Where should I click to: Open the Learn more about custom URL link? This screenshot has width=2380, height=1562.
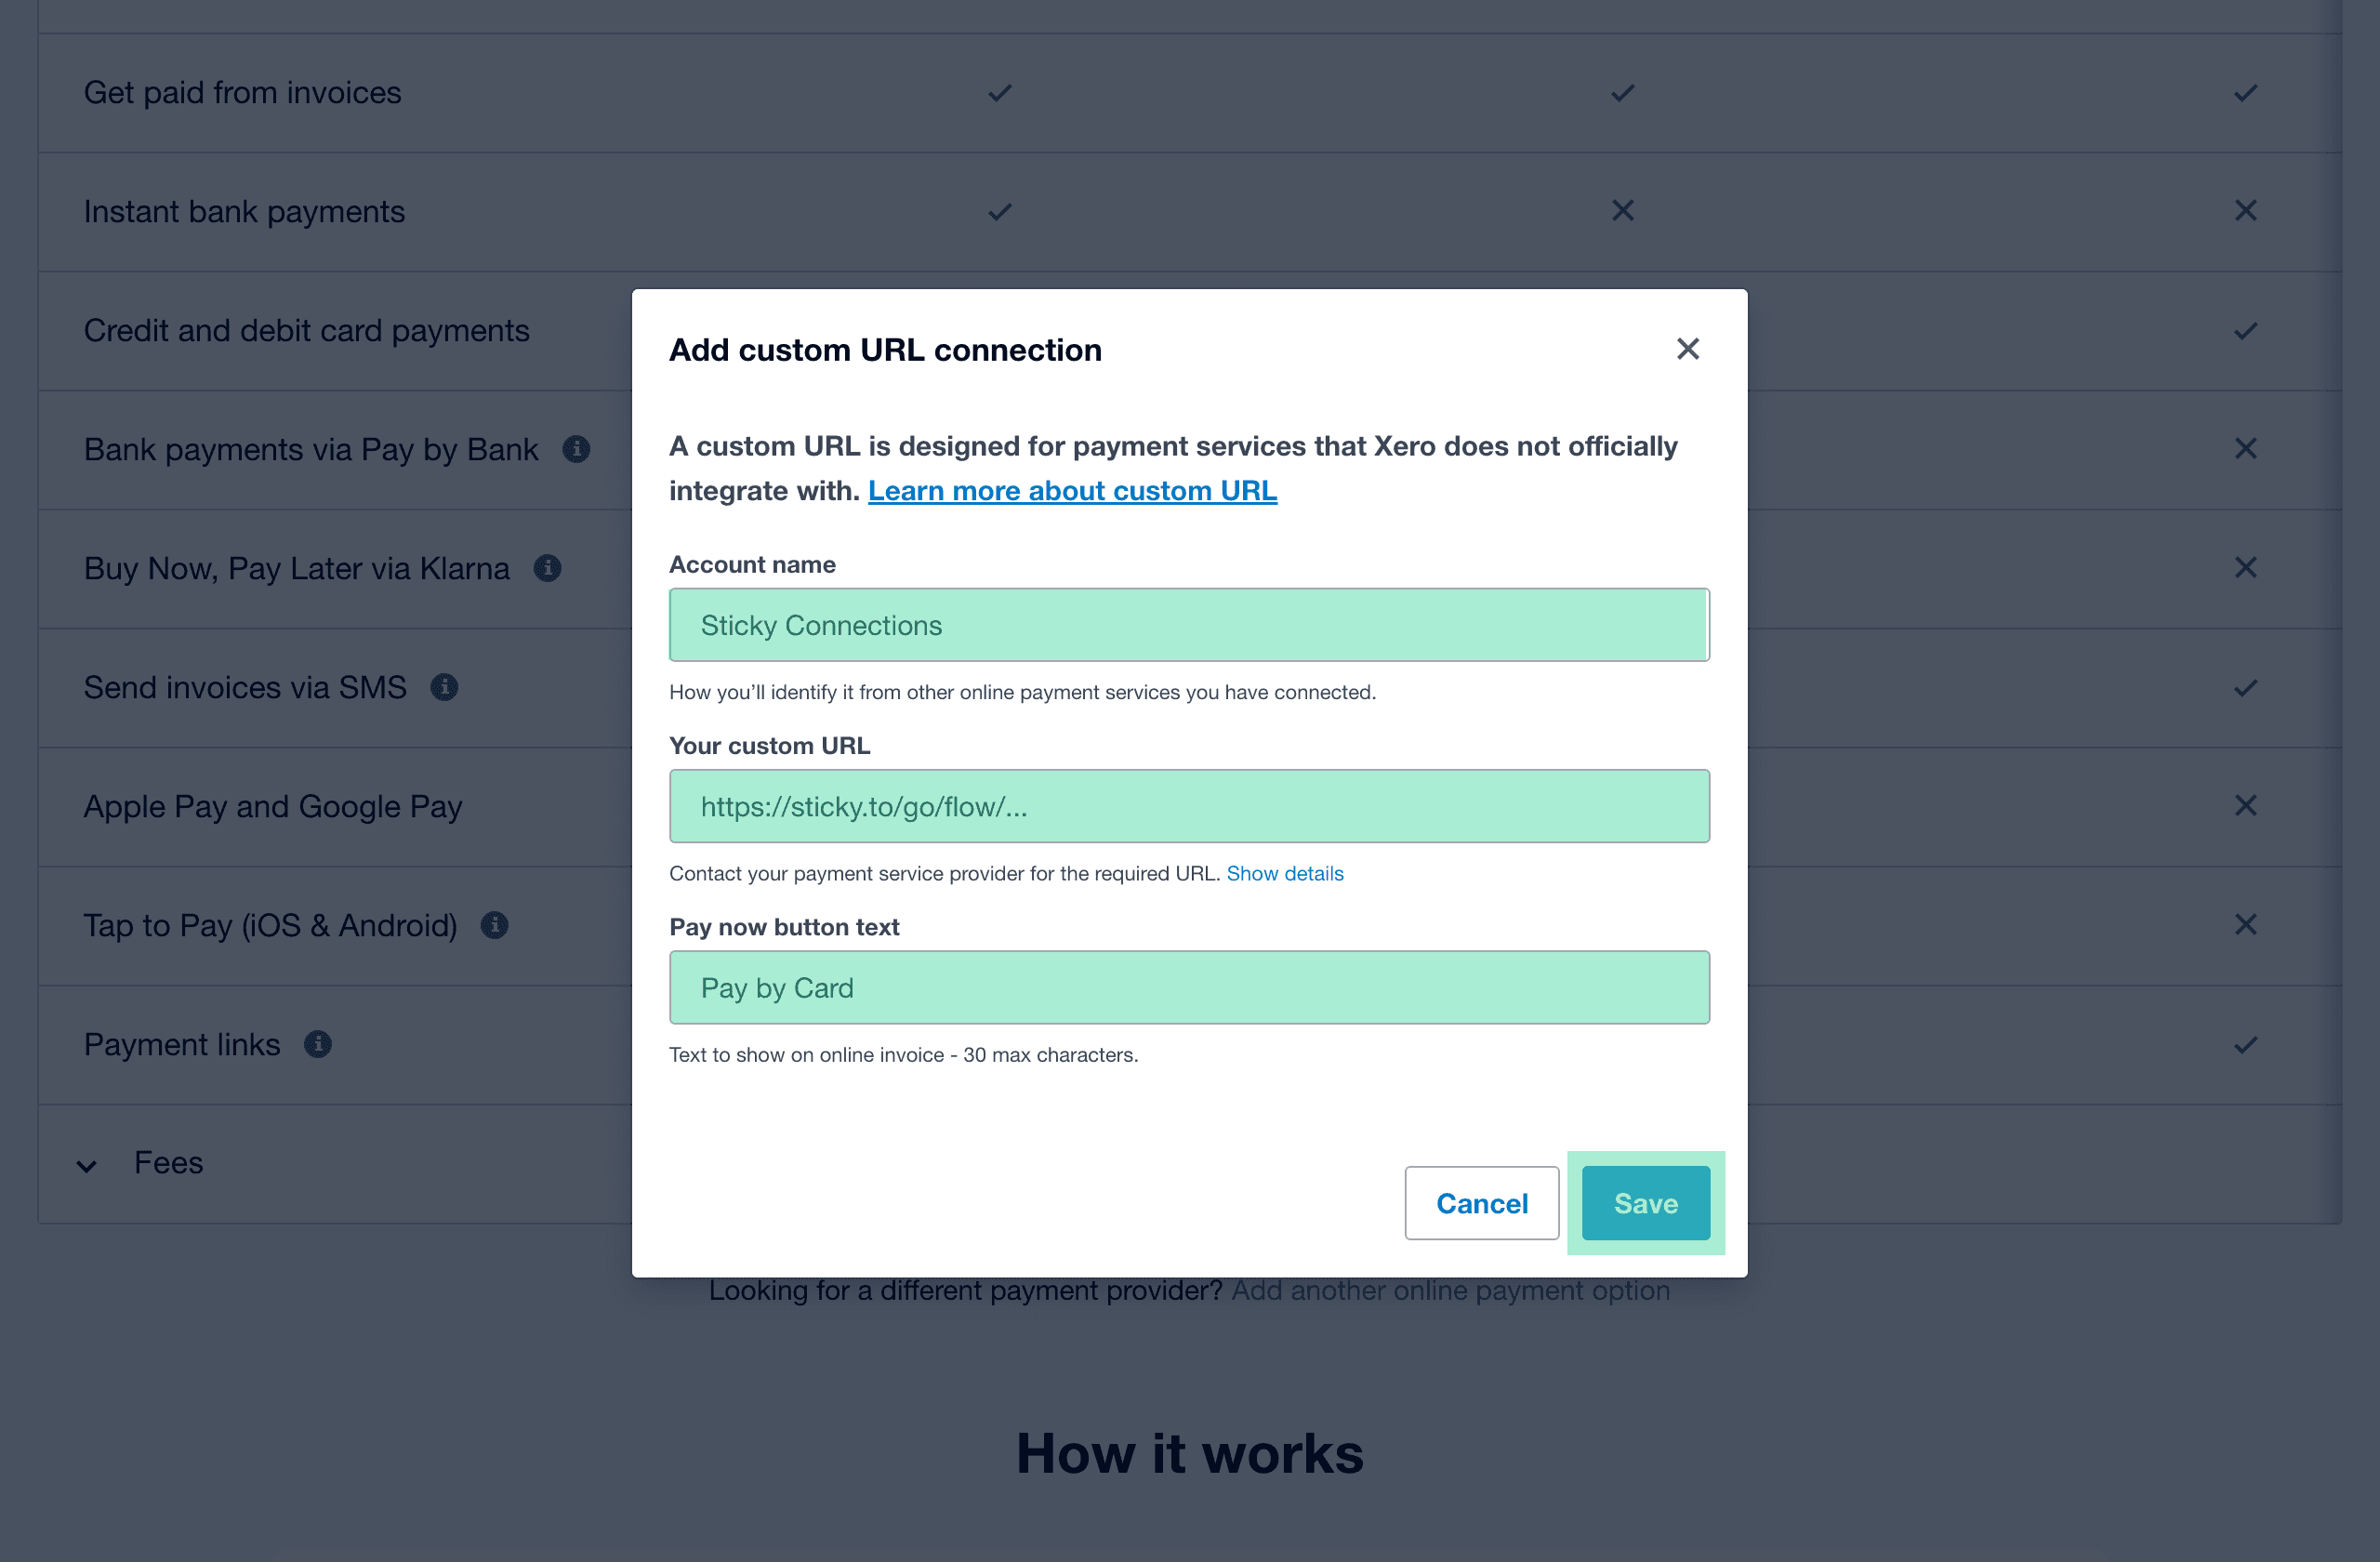click(x=1072, y=491)
